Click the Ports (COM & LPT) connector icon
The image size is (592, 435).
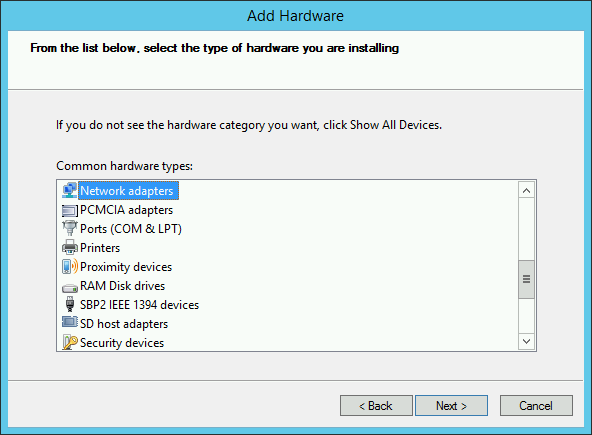click(69, 228)
